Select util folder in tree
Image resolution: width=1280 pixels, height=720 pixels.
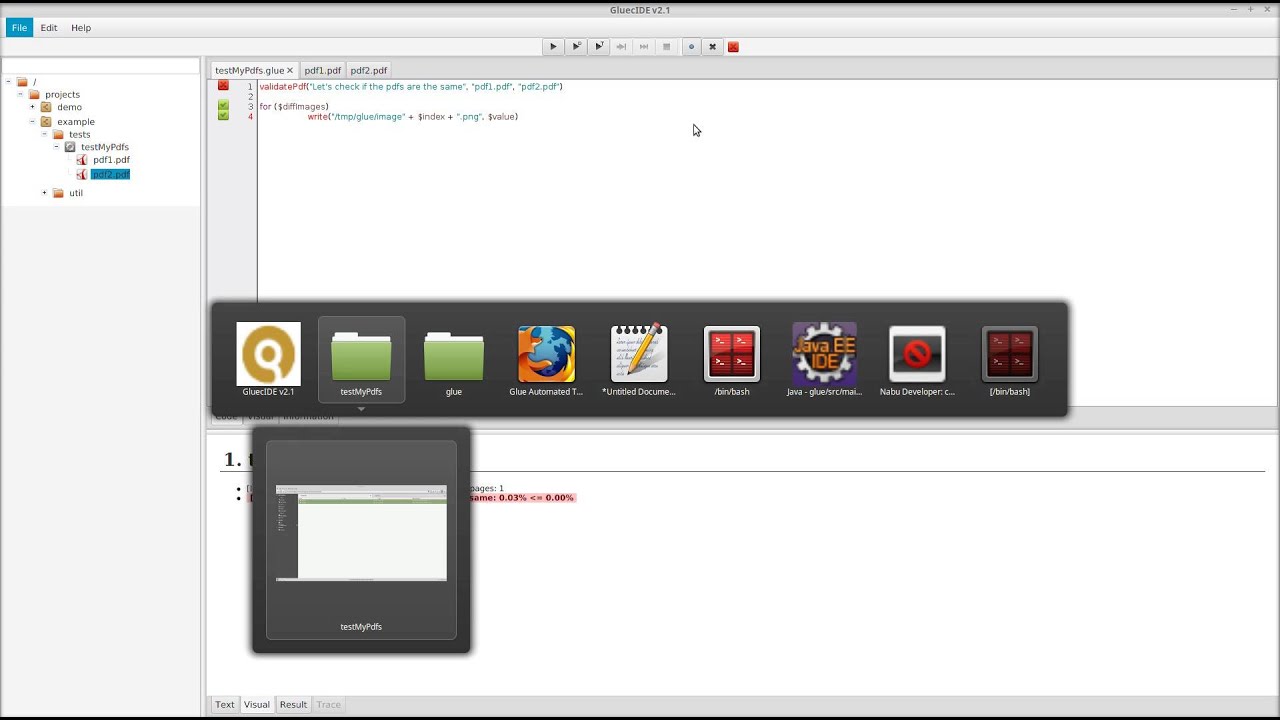coord(76,193)
